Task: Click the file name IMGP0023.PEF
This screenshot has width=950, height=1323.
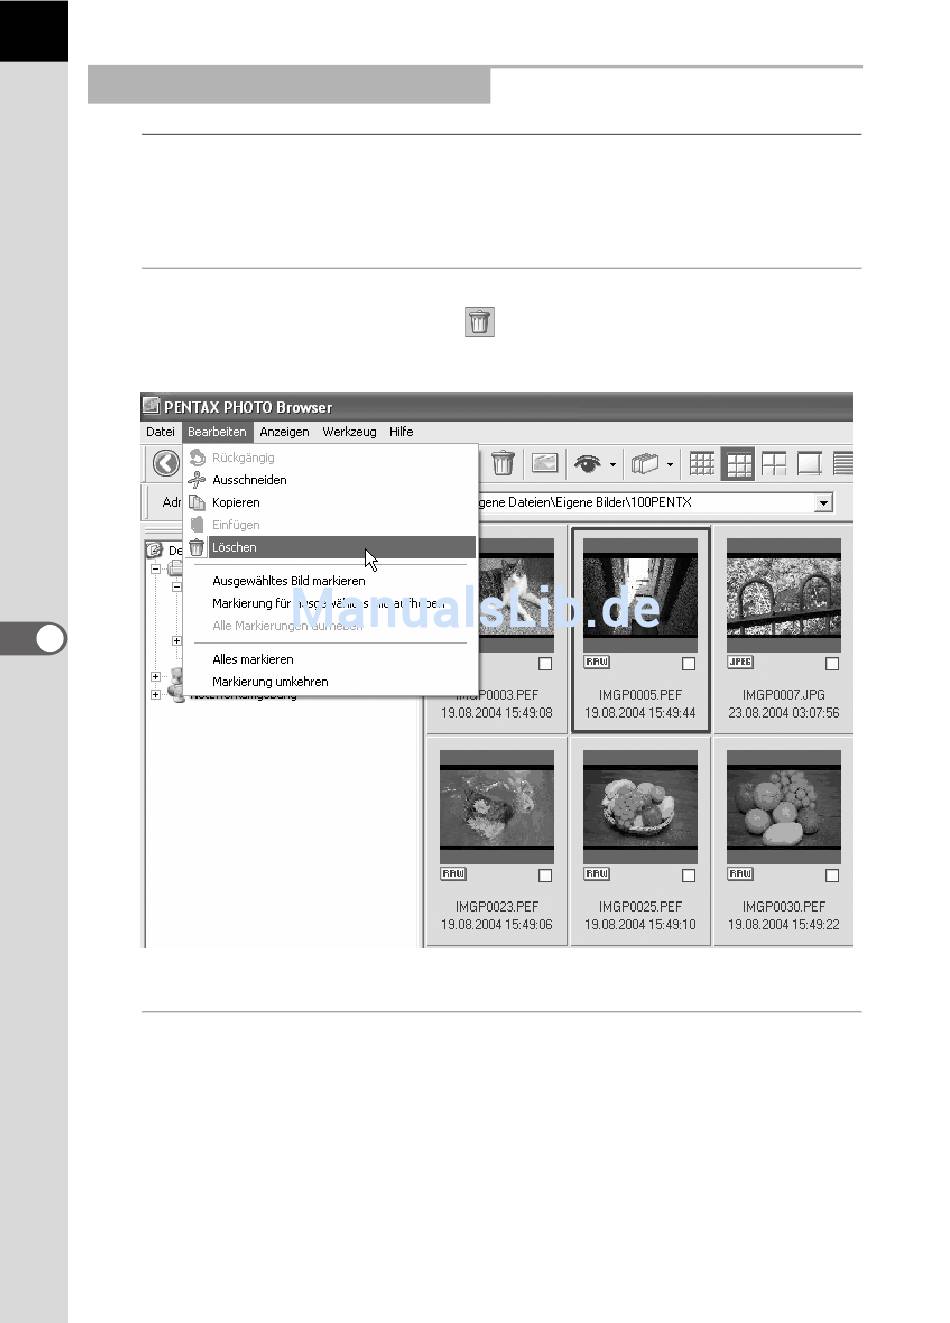Action: point(497,907)
